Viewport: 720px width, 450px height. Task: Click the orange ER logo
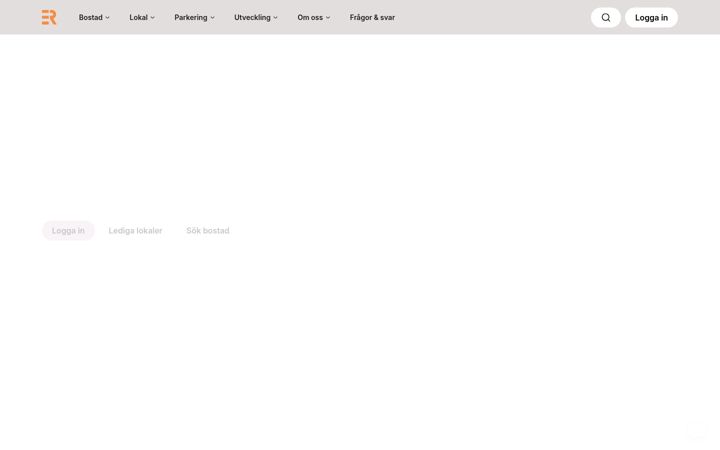49,17
